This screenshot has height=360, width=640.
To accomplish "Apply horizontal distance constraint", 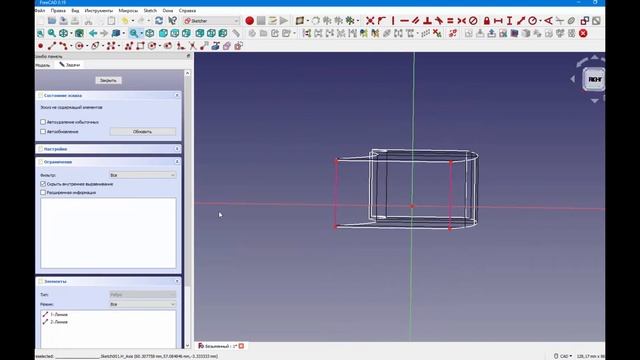I will tap(498, 20).
